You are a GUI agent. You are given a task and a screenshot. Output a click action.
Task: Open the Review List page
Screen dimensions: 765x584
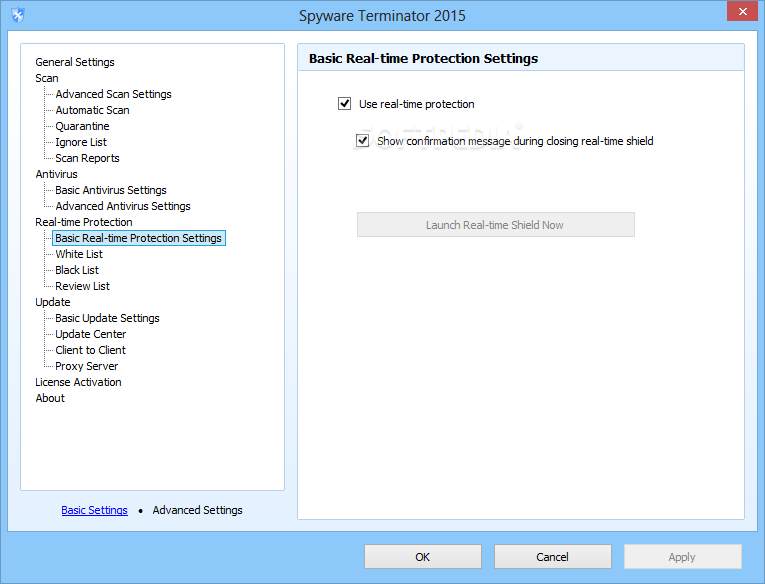(x=82, y=286)
